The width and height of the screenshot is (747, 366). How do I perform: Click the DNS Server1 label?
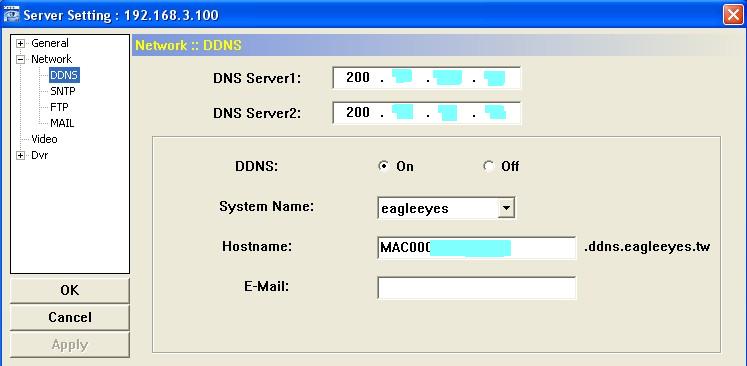pos(257,78)
